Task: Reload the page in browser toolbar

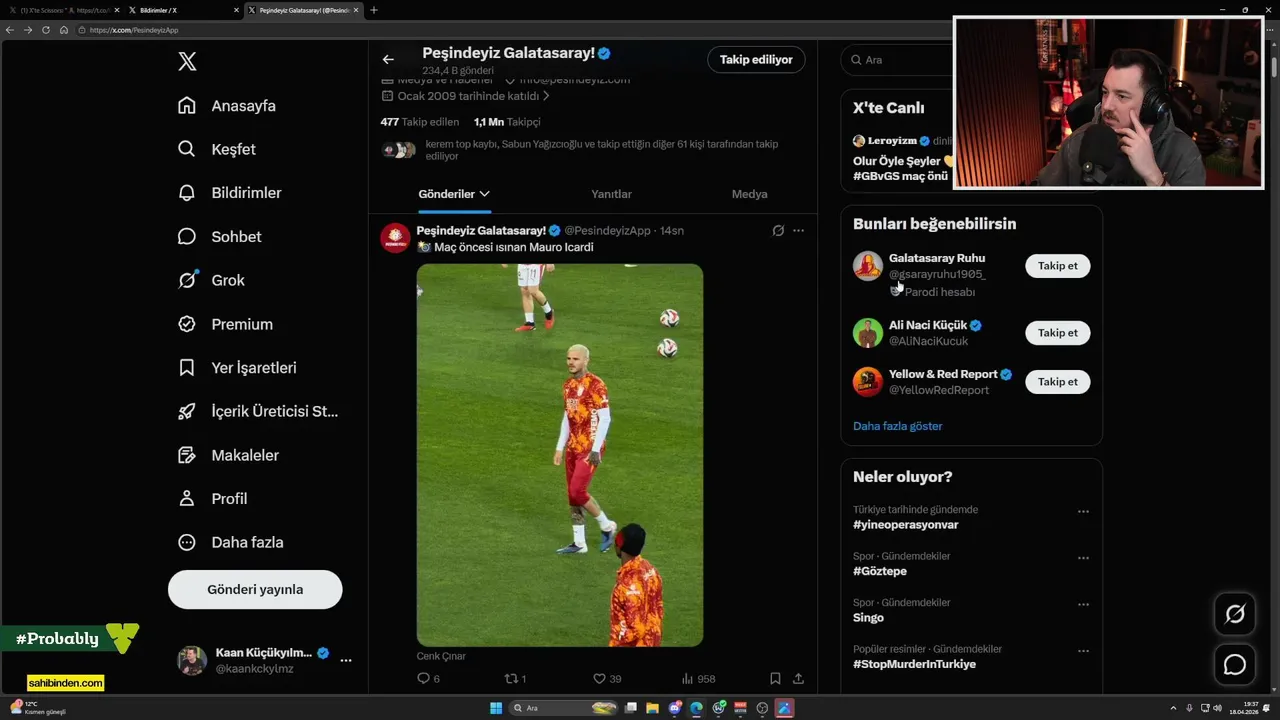Action: tap(46, 30)
